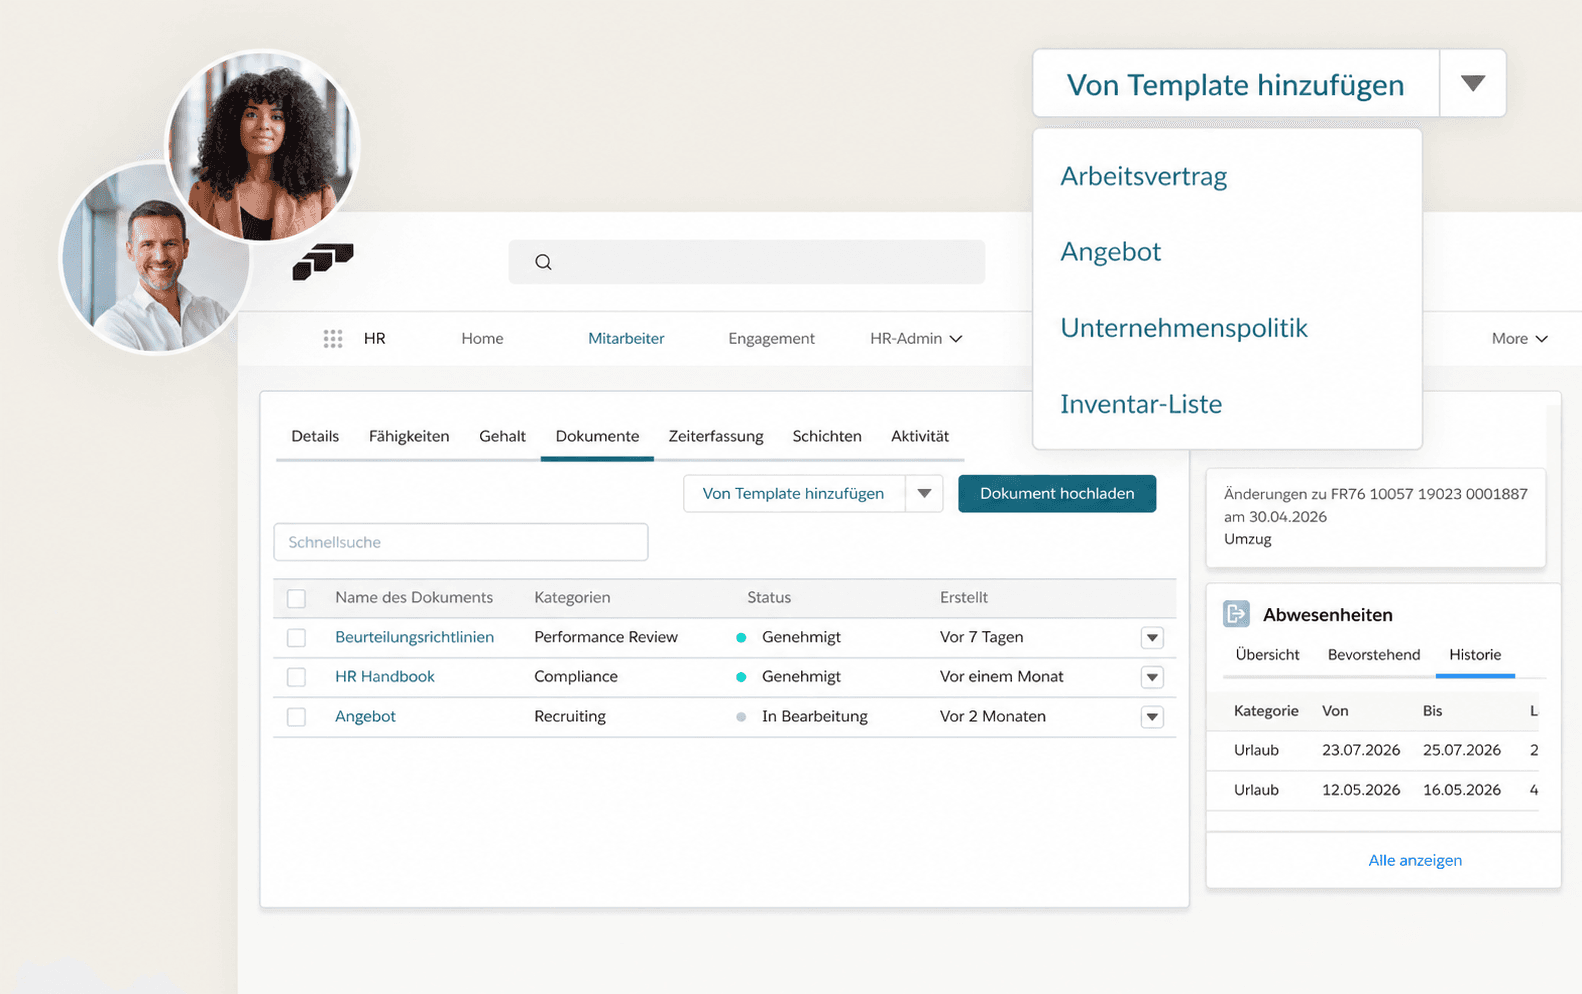
Task: Choose Angebot from template list
Action: click(1110, 252)
